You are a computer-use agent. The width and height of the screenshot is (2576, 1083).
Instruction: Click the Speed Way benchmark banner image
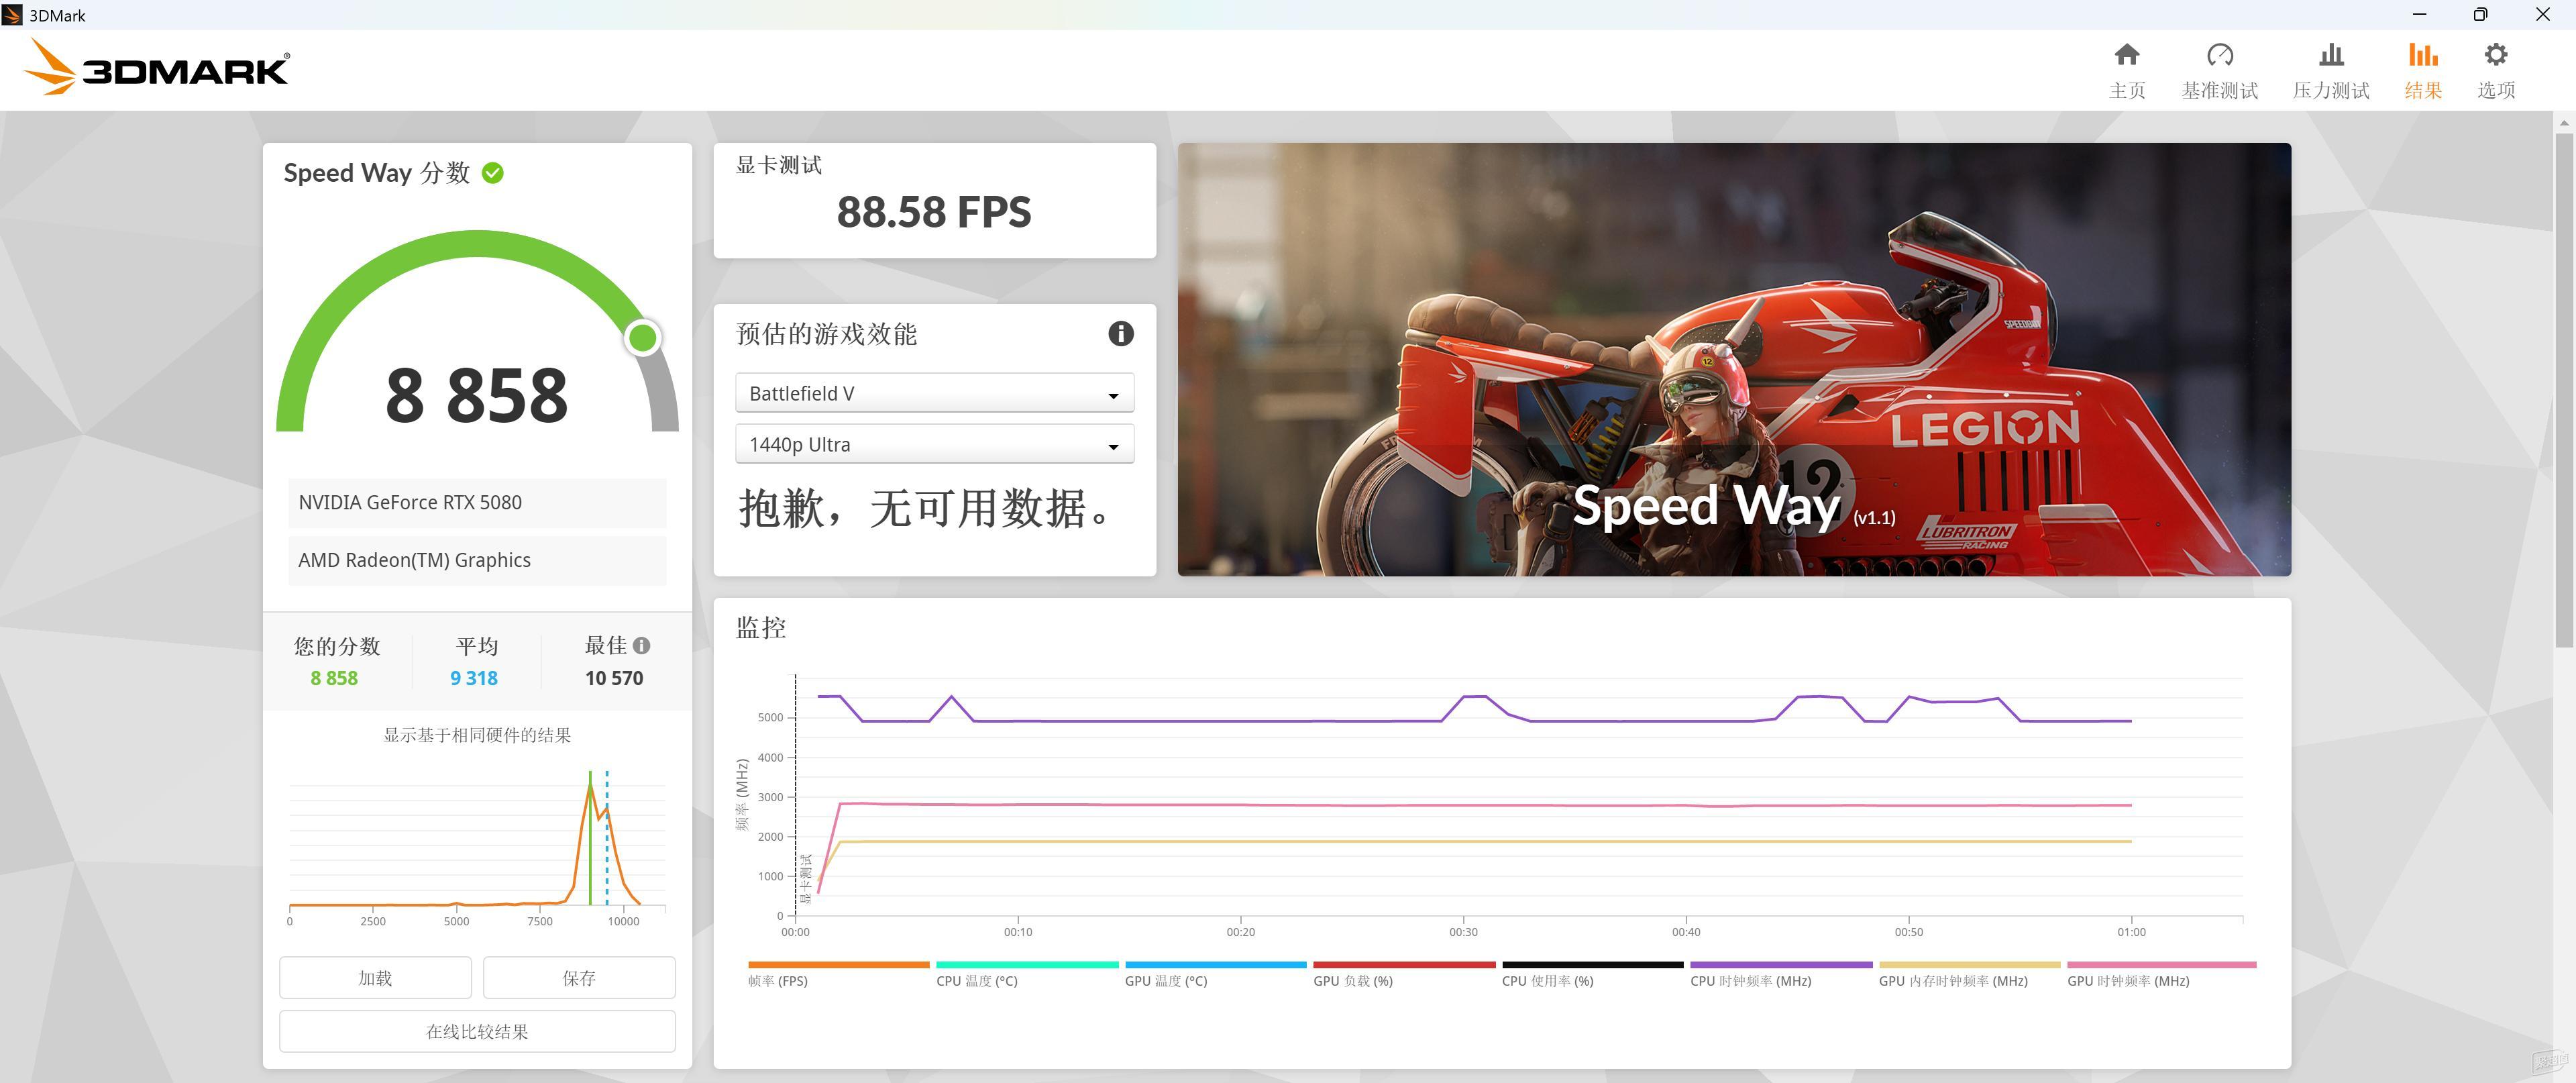point(1734,359)
